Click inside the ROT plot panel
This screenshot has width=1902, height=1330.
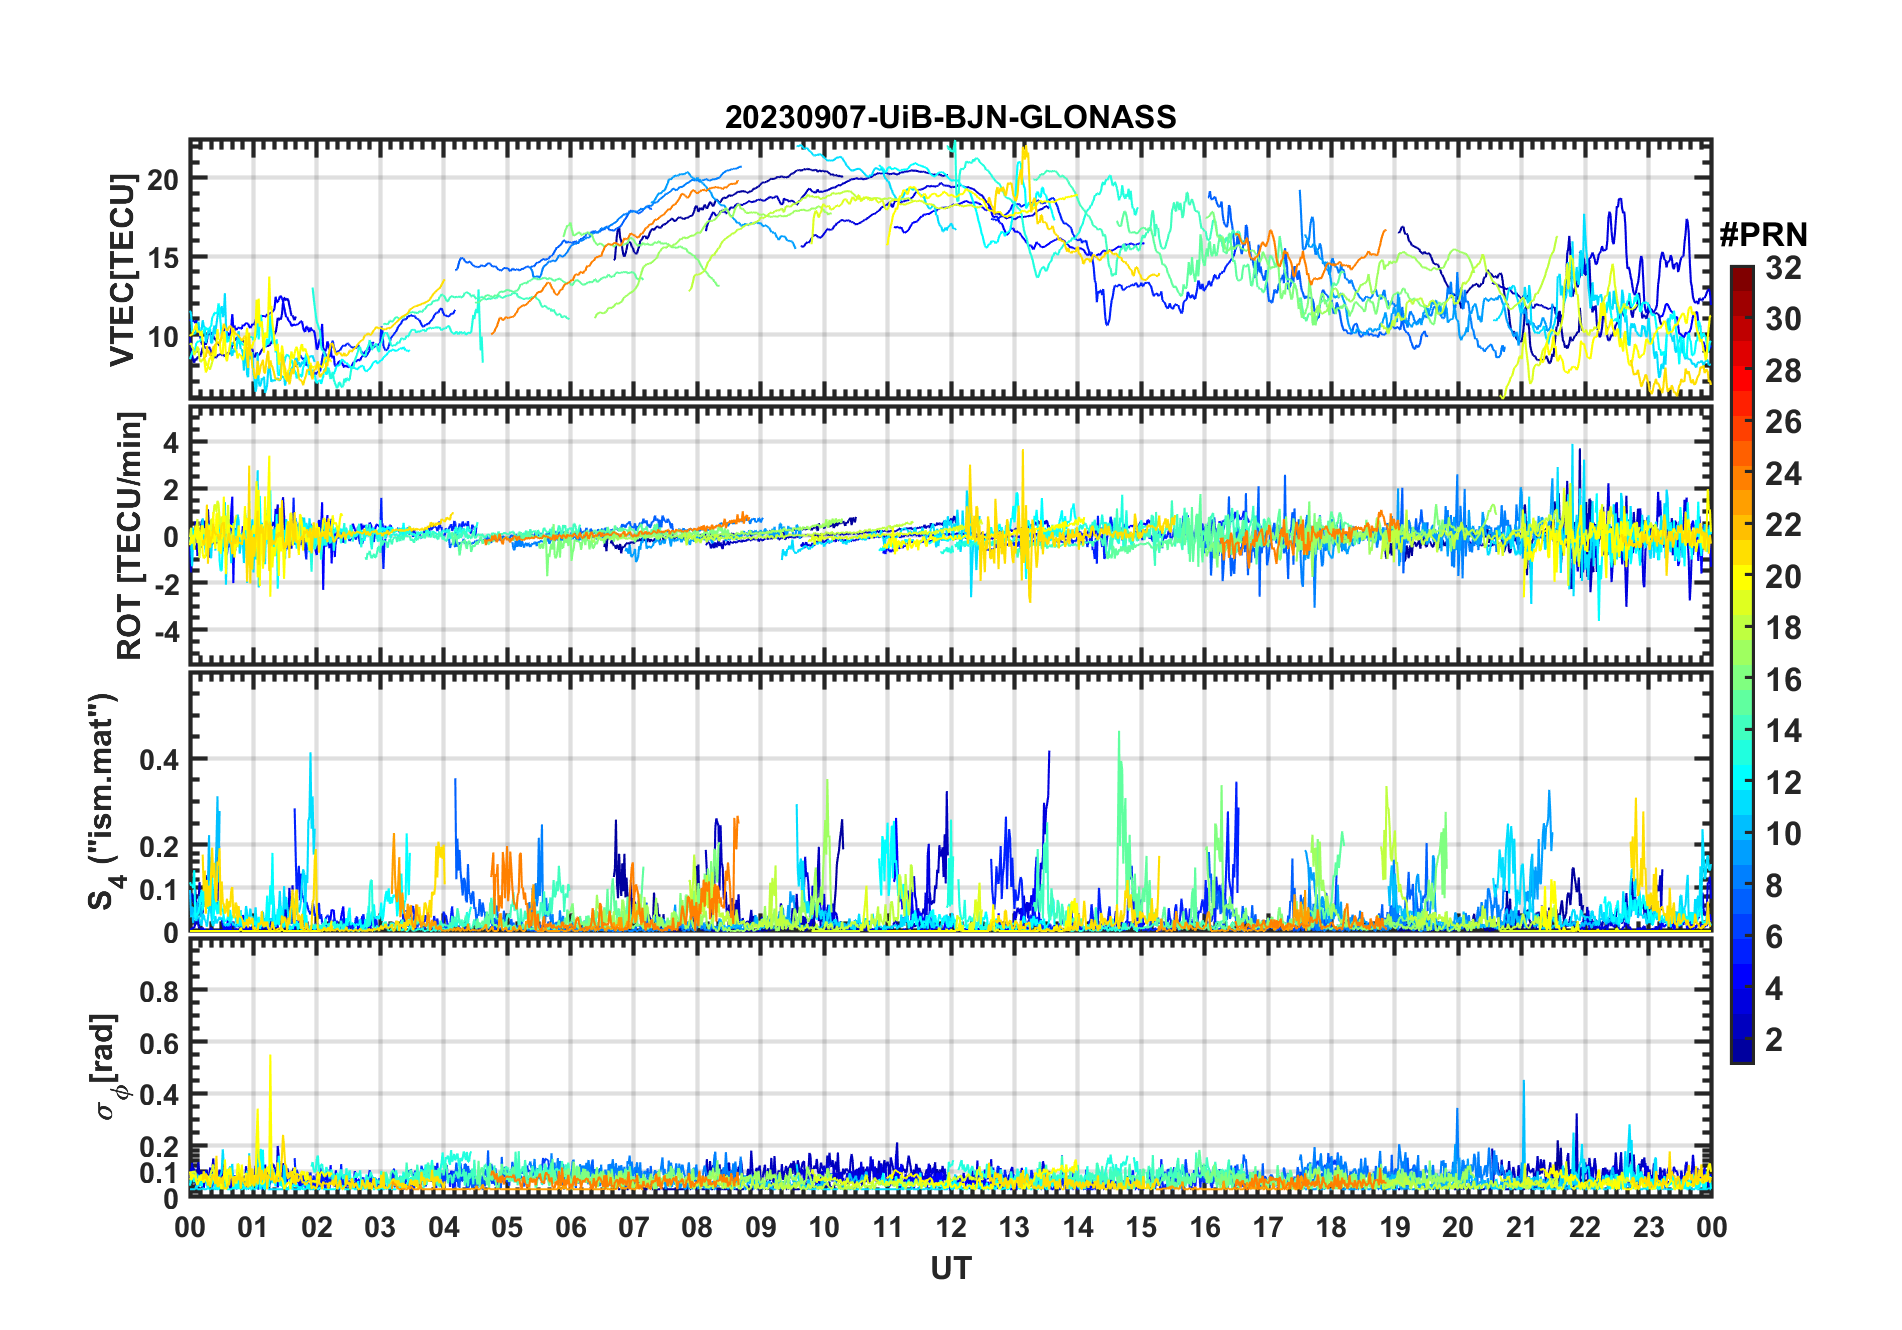pyautogui.click(x=950, y=535)
